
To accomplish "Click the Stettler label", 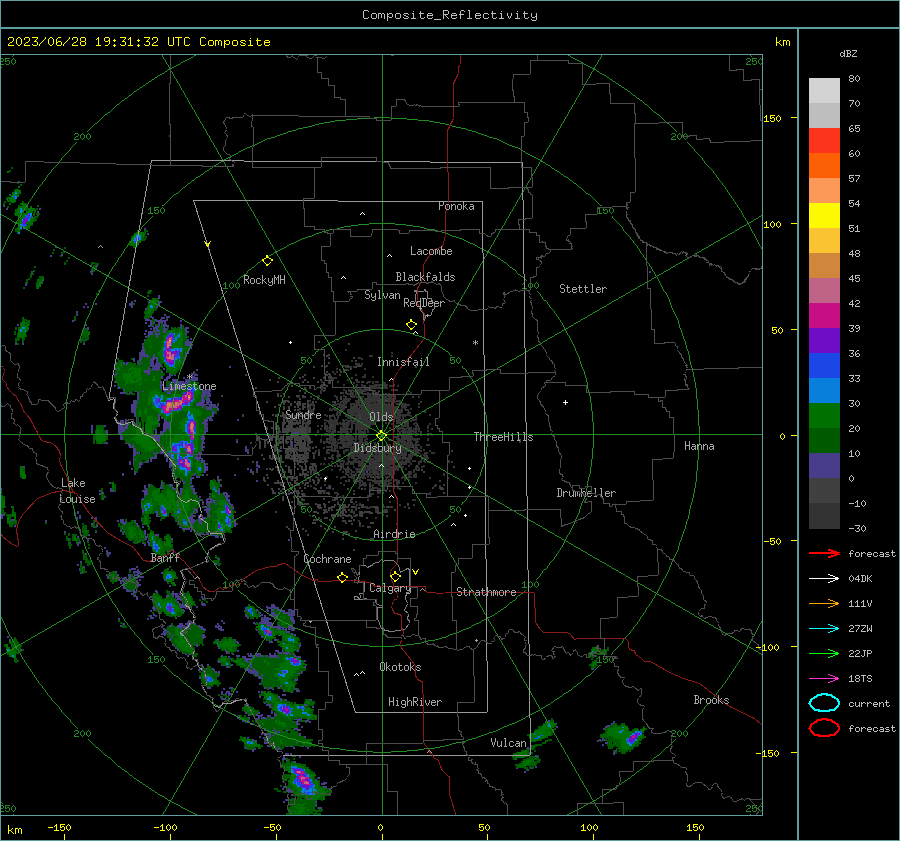I will (583, 289).
